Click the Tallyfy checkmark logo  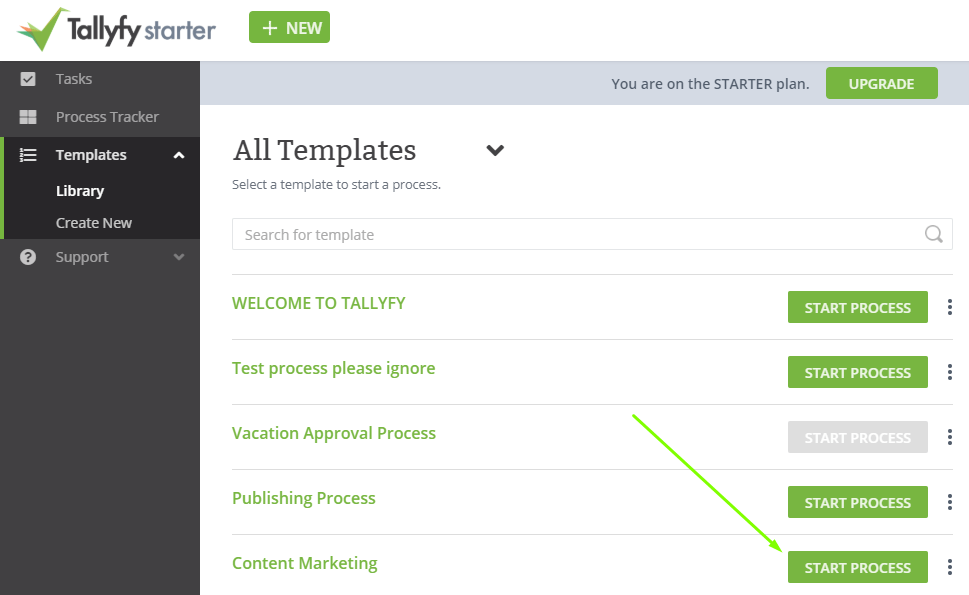point(42,27)
